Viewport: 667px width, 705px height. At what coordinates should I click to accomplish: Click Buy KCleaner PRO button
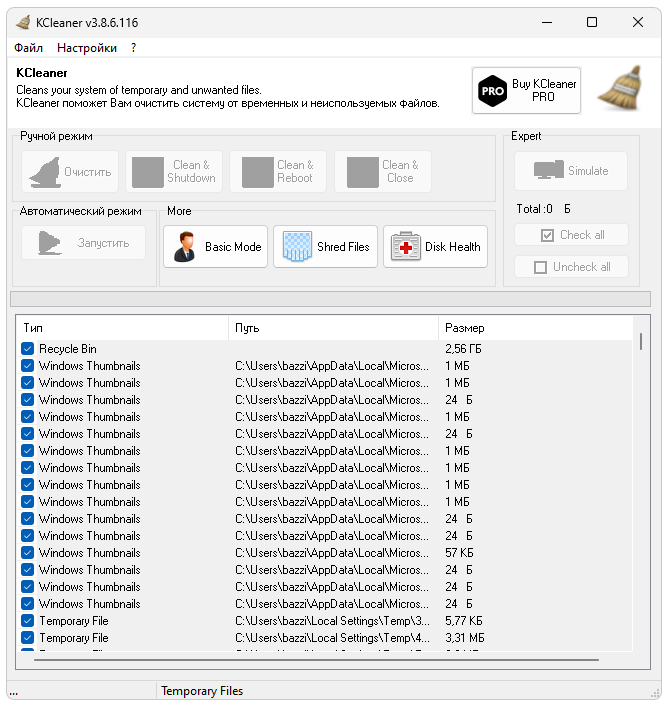(526, 90)
